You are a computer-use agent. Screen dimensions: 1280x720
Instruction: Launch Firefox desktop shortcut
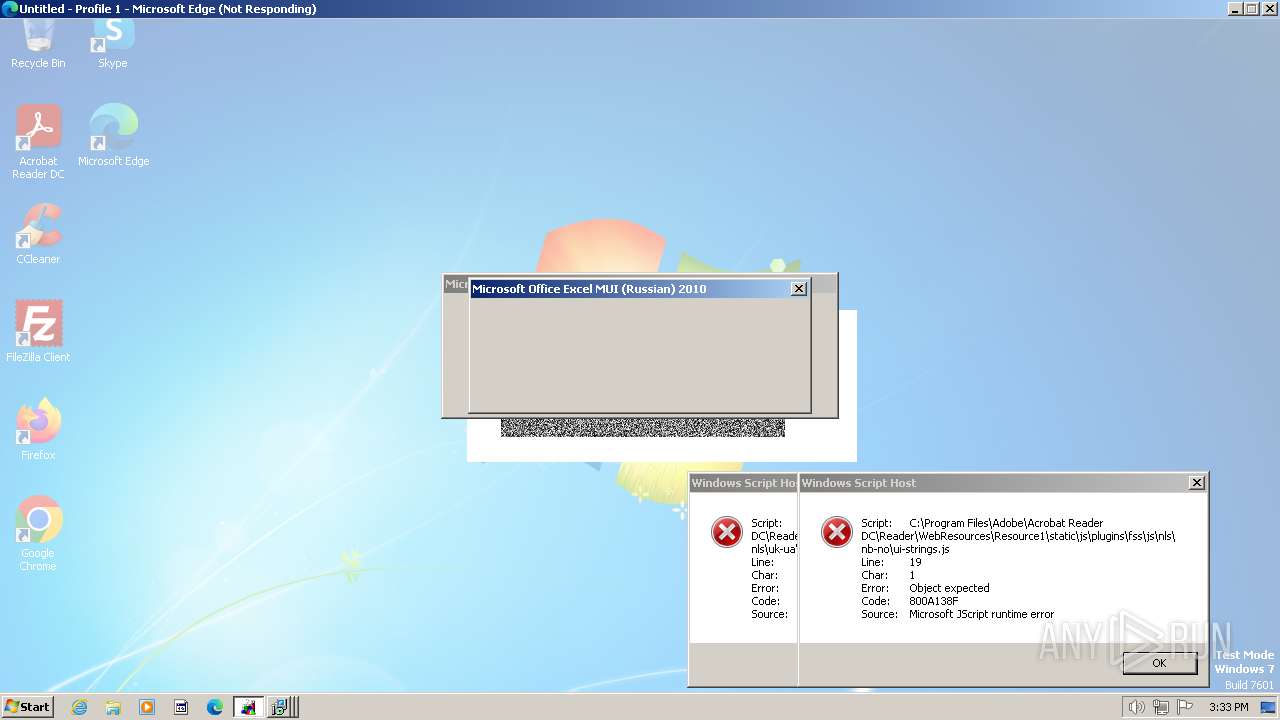tap(38, 429)
